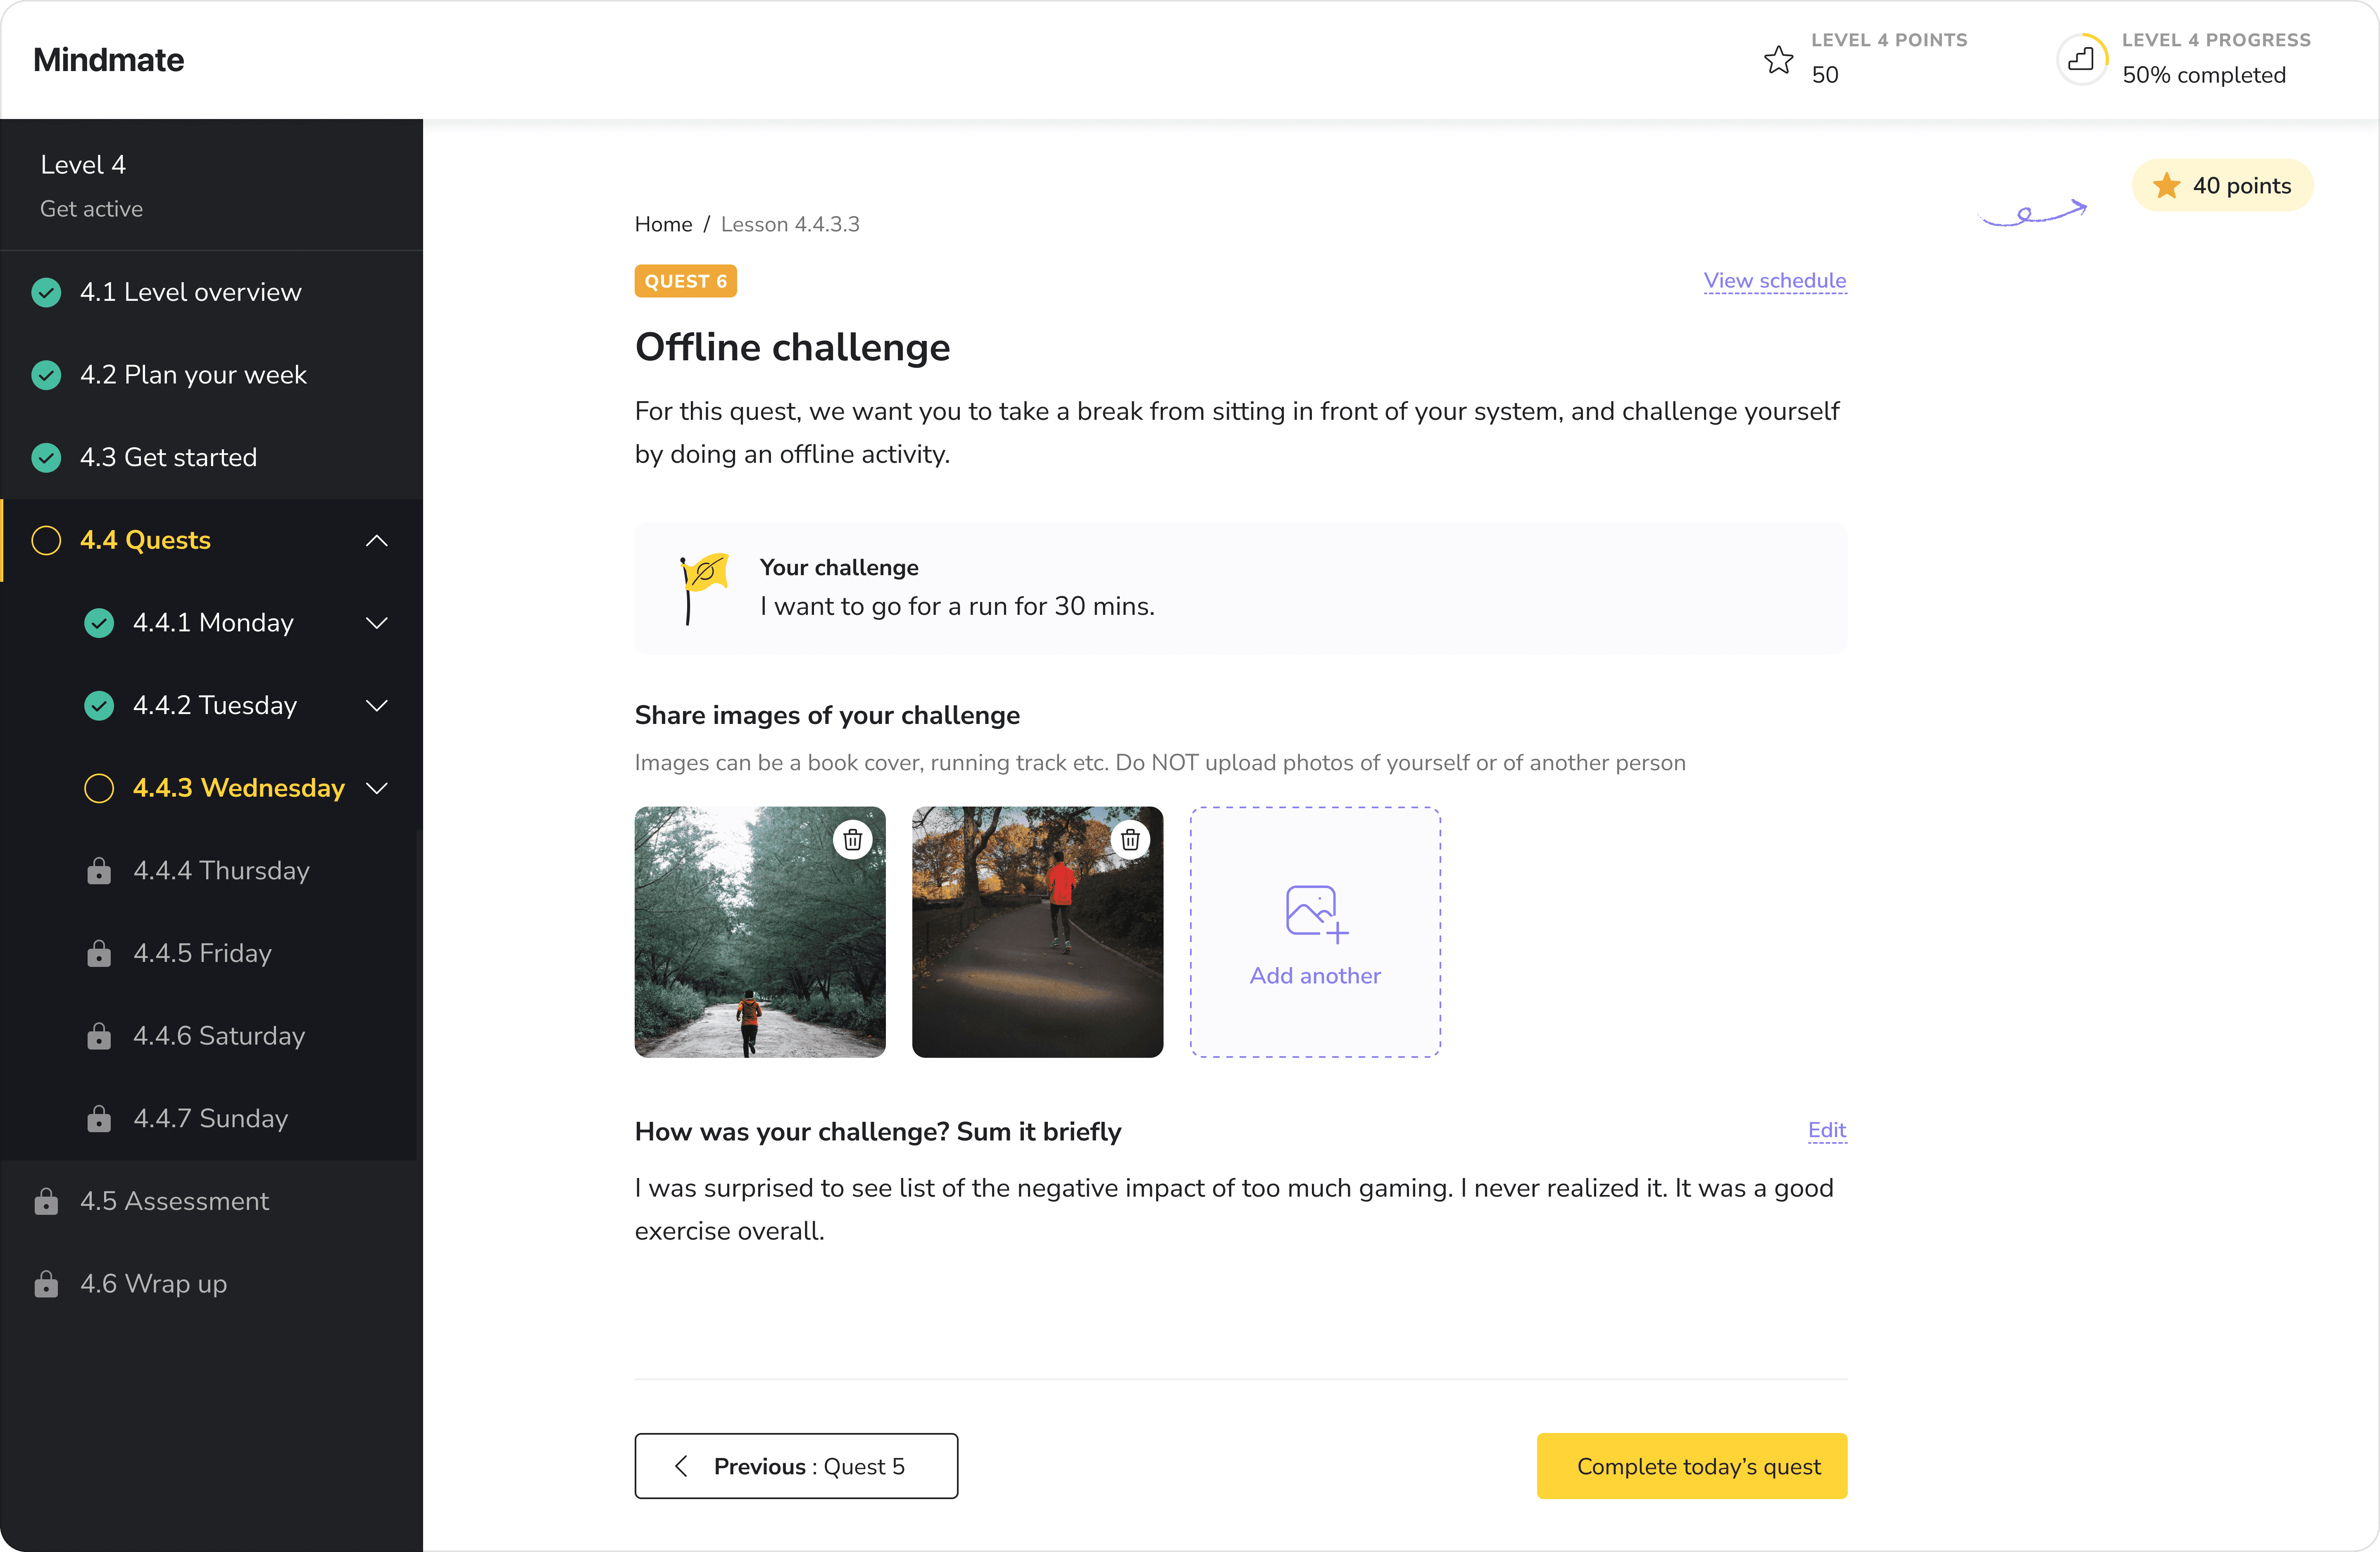The height and width of the screenshot is (1552, 2380).
Task: Click the lock icon beside 4.4.6 Saturday
Action: tap(99, 1036)
